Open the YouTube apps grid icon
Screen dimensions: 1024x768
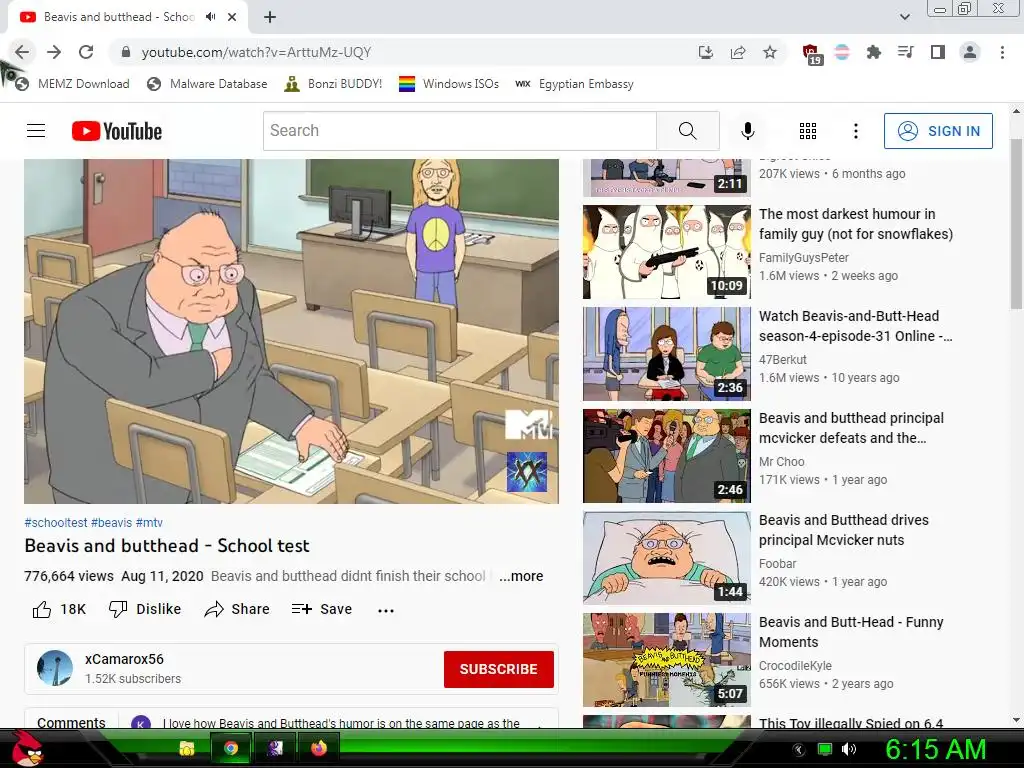[x=808, y=131]
